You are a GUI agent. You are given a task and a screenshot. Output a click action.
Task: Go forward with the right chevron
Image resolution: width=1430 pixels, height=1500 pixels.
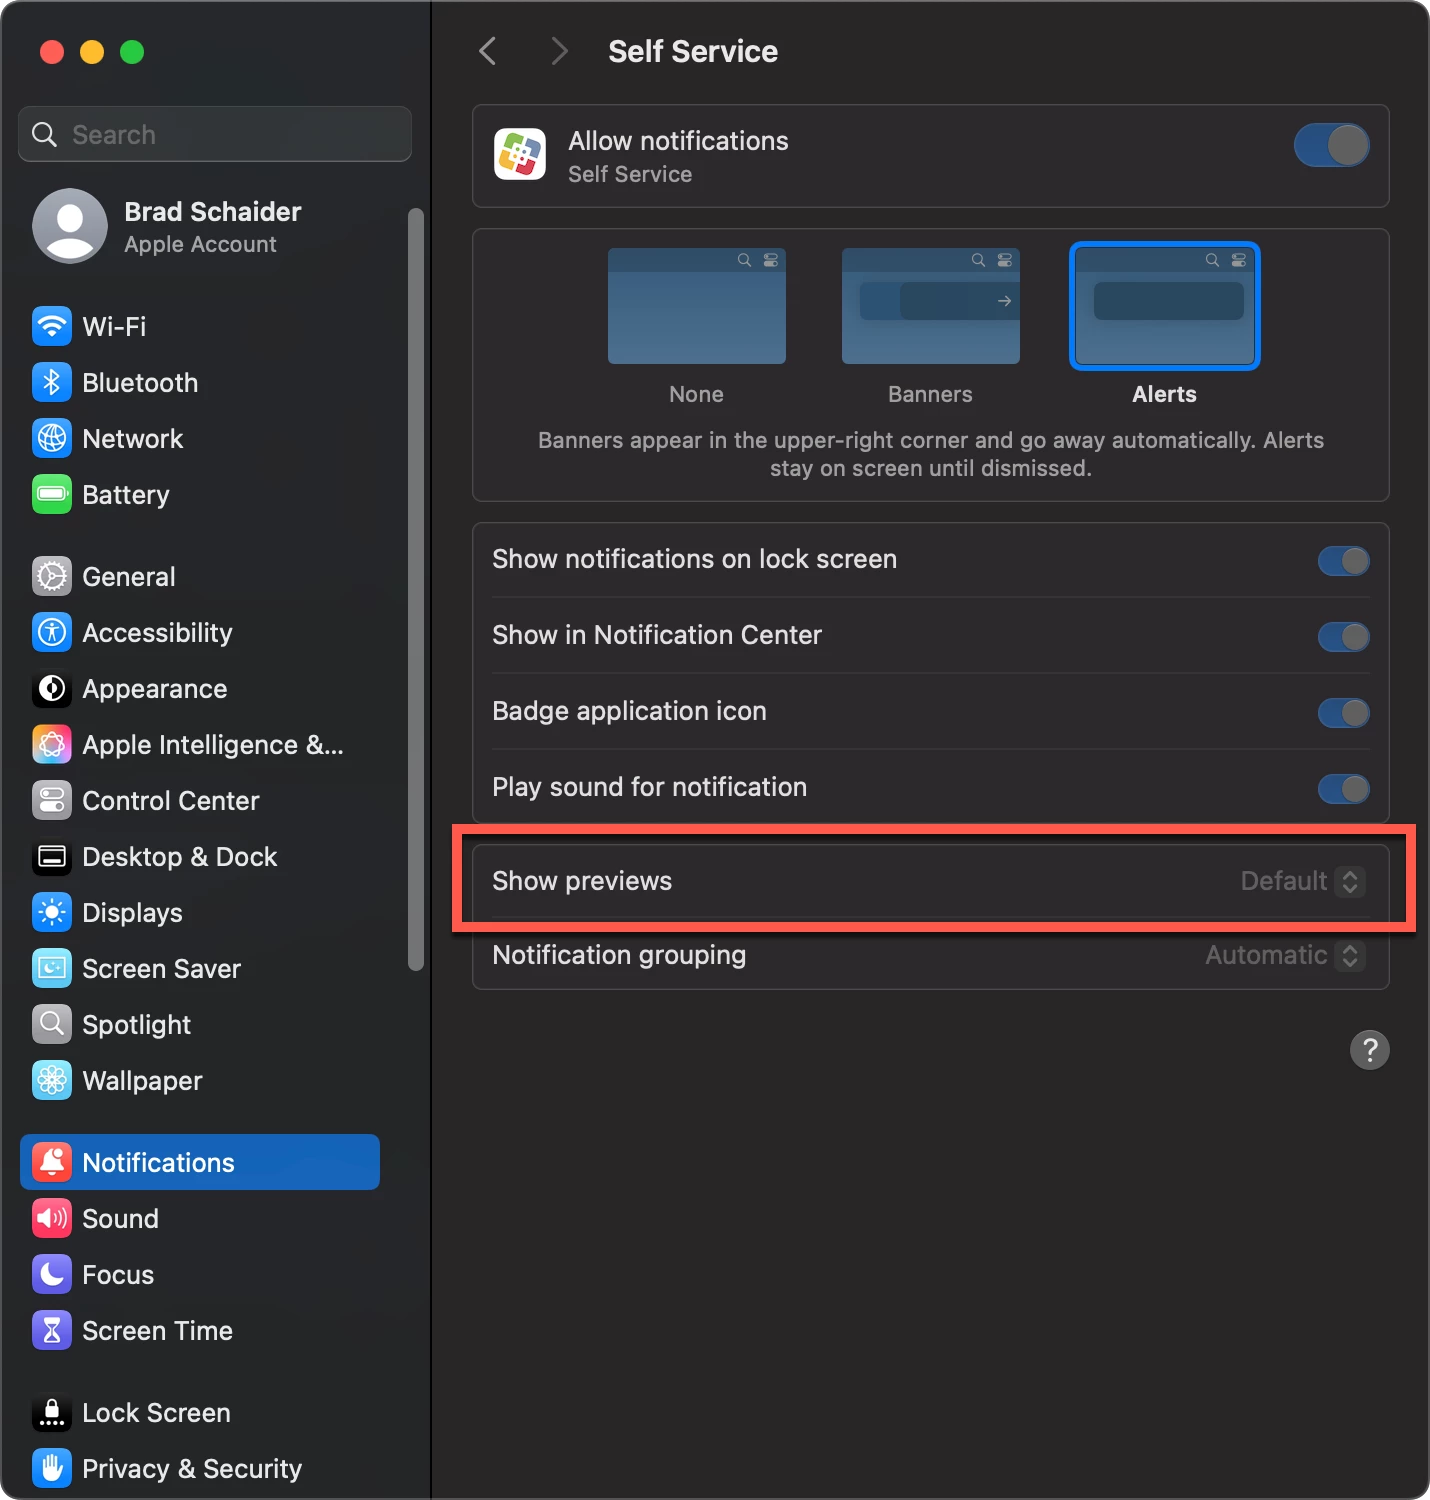559,51
